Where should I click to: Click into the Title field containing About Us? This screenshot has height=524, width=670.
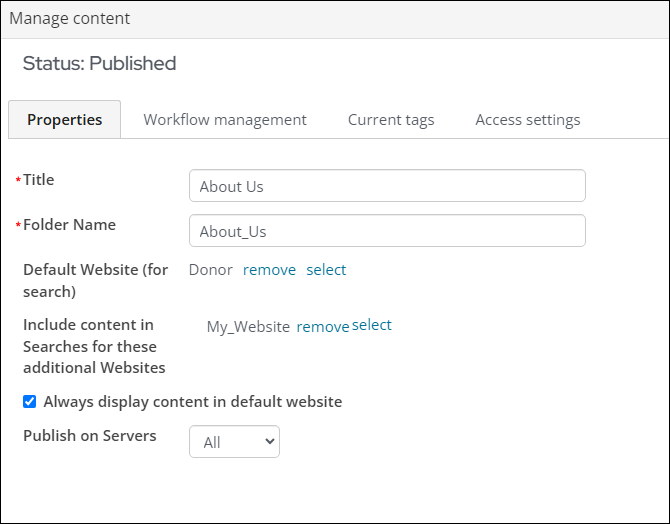tap(387, 185)
